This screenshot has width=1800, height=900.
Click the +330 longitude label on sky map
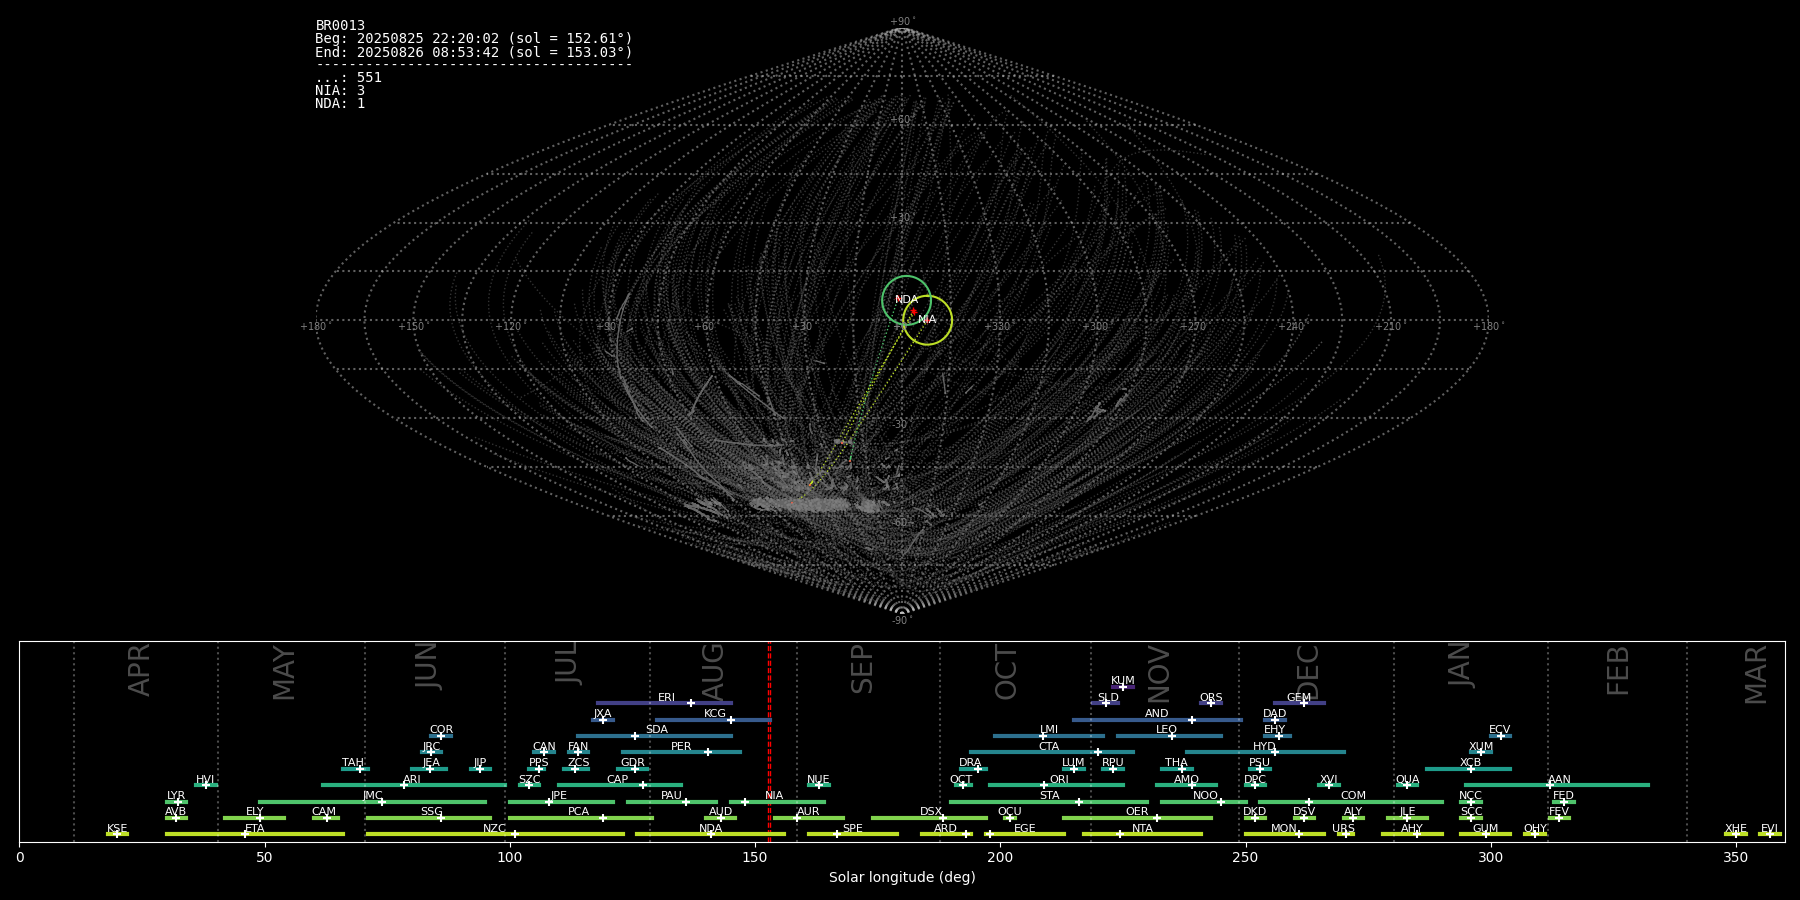(x=997, y=326)
